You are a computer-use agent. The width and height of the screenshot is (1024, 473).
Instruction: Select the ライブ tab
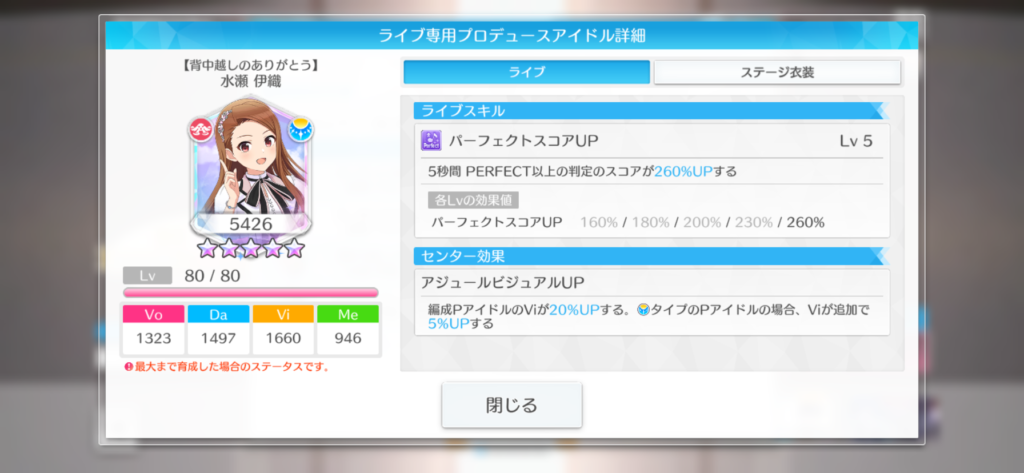526,72
